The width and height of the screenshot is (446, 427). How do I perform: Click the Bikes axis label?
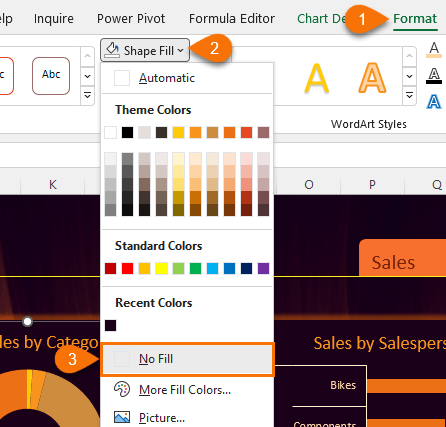[x=343, y=385]
